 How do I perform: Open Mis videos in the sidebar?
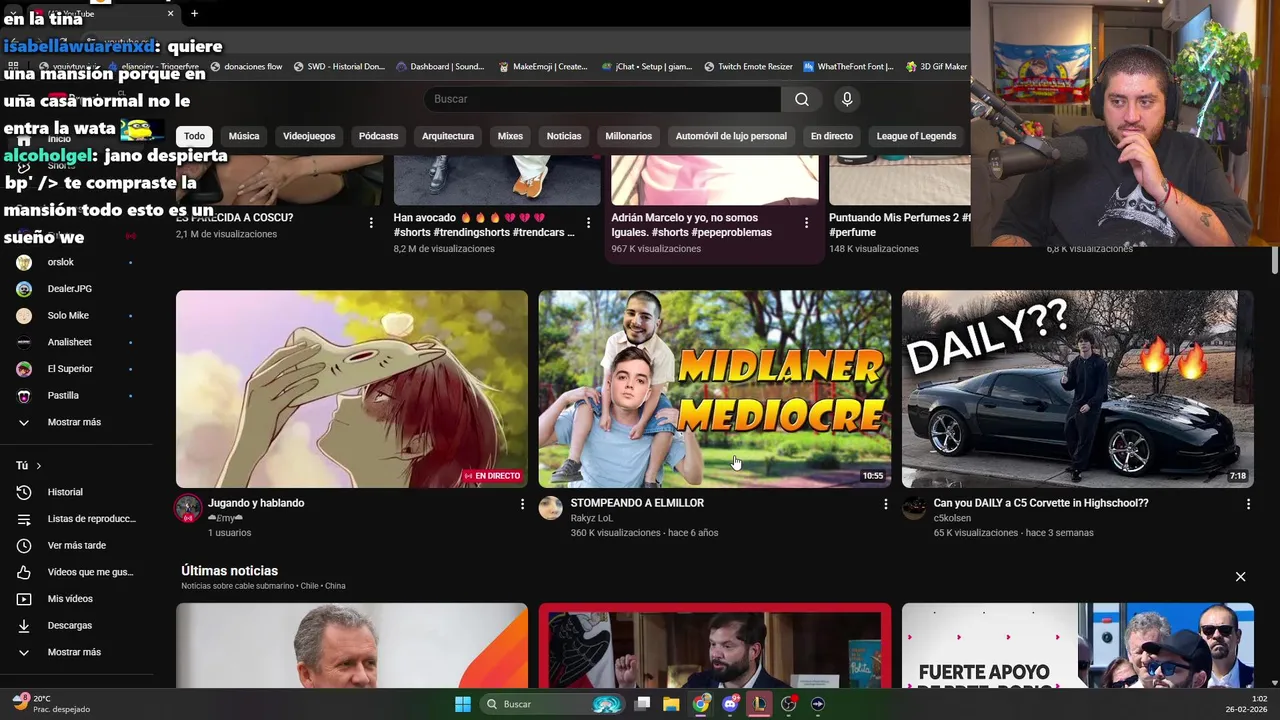(x=70, y=599)
